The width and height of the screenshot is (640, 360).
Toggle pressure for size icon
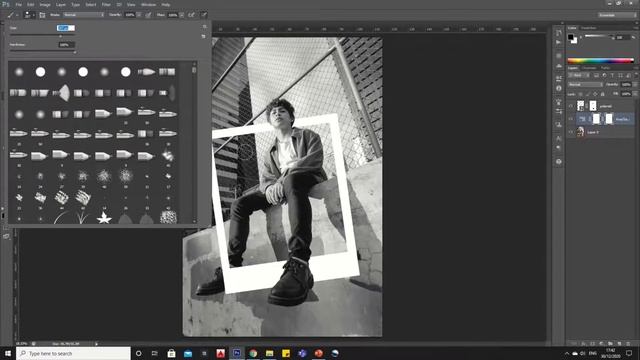204,15
